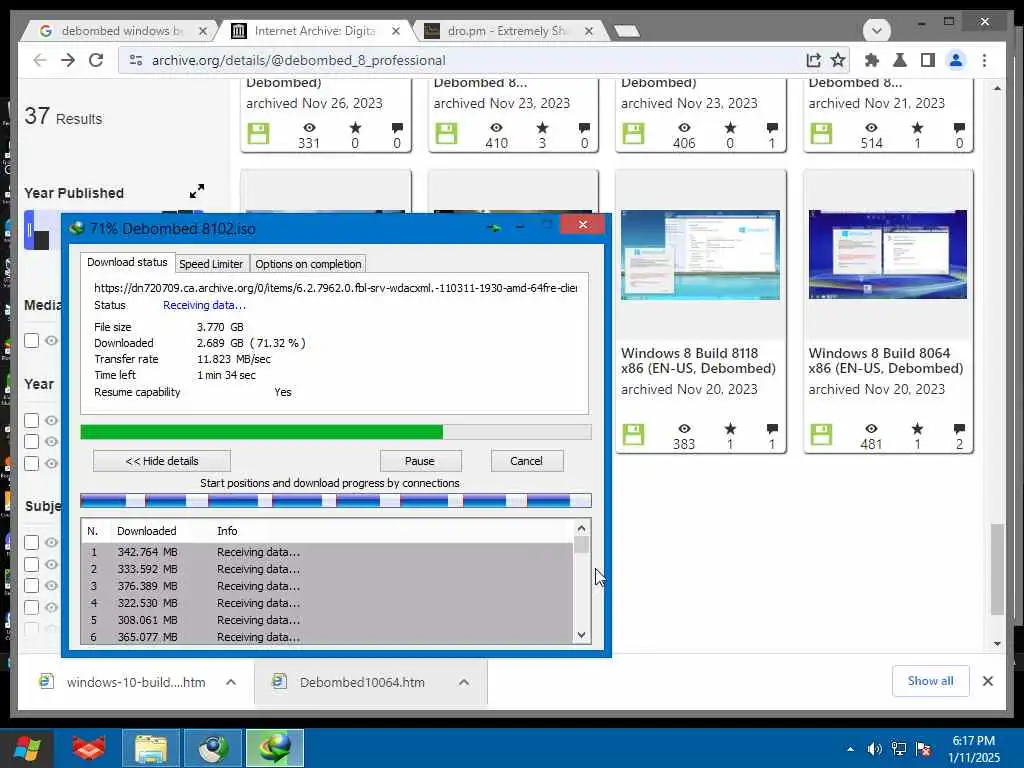Viewport: 1024px width, 768px height.
Task: Share this page icon in address bar
Action: click(813, 60)
